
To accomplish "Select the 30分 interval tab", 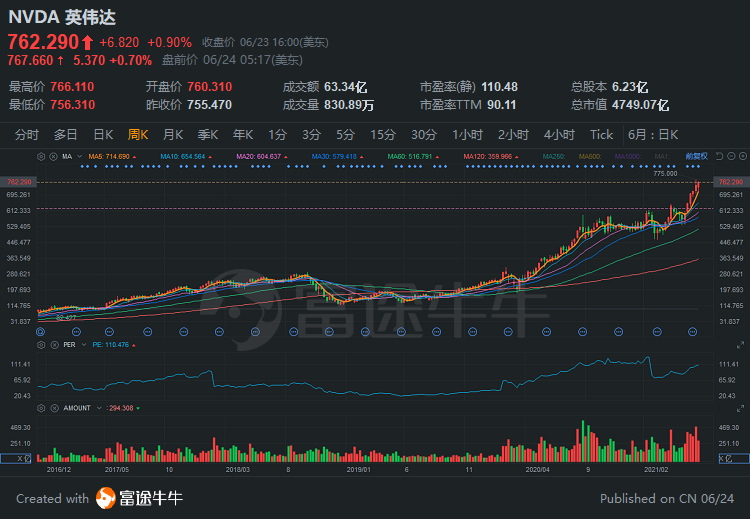I will 424,135.
